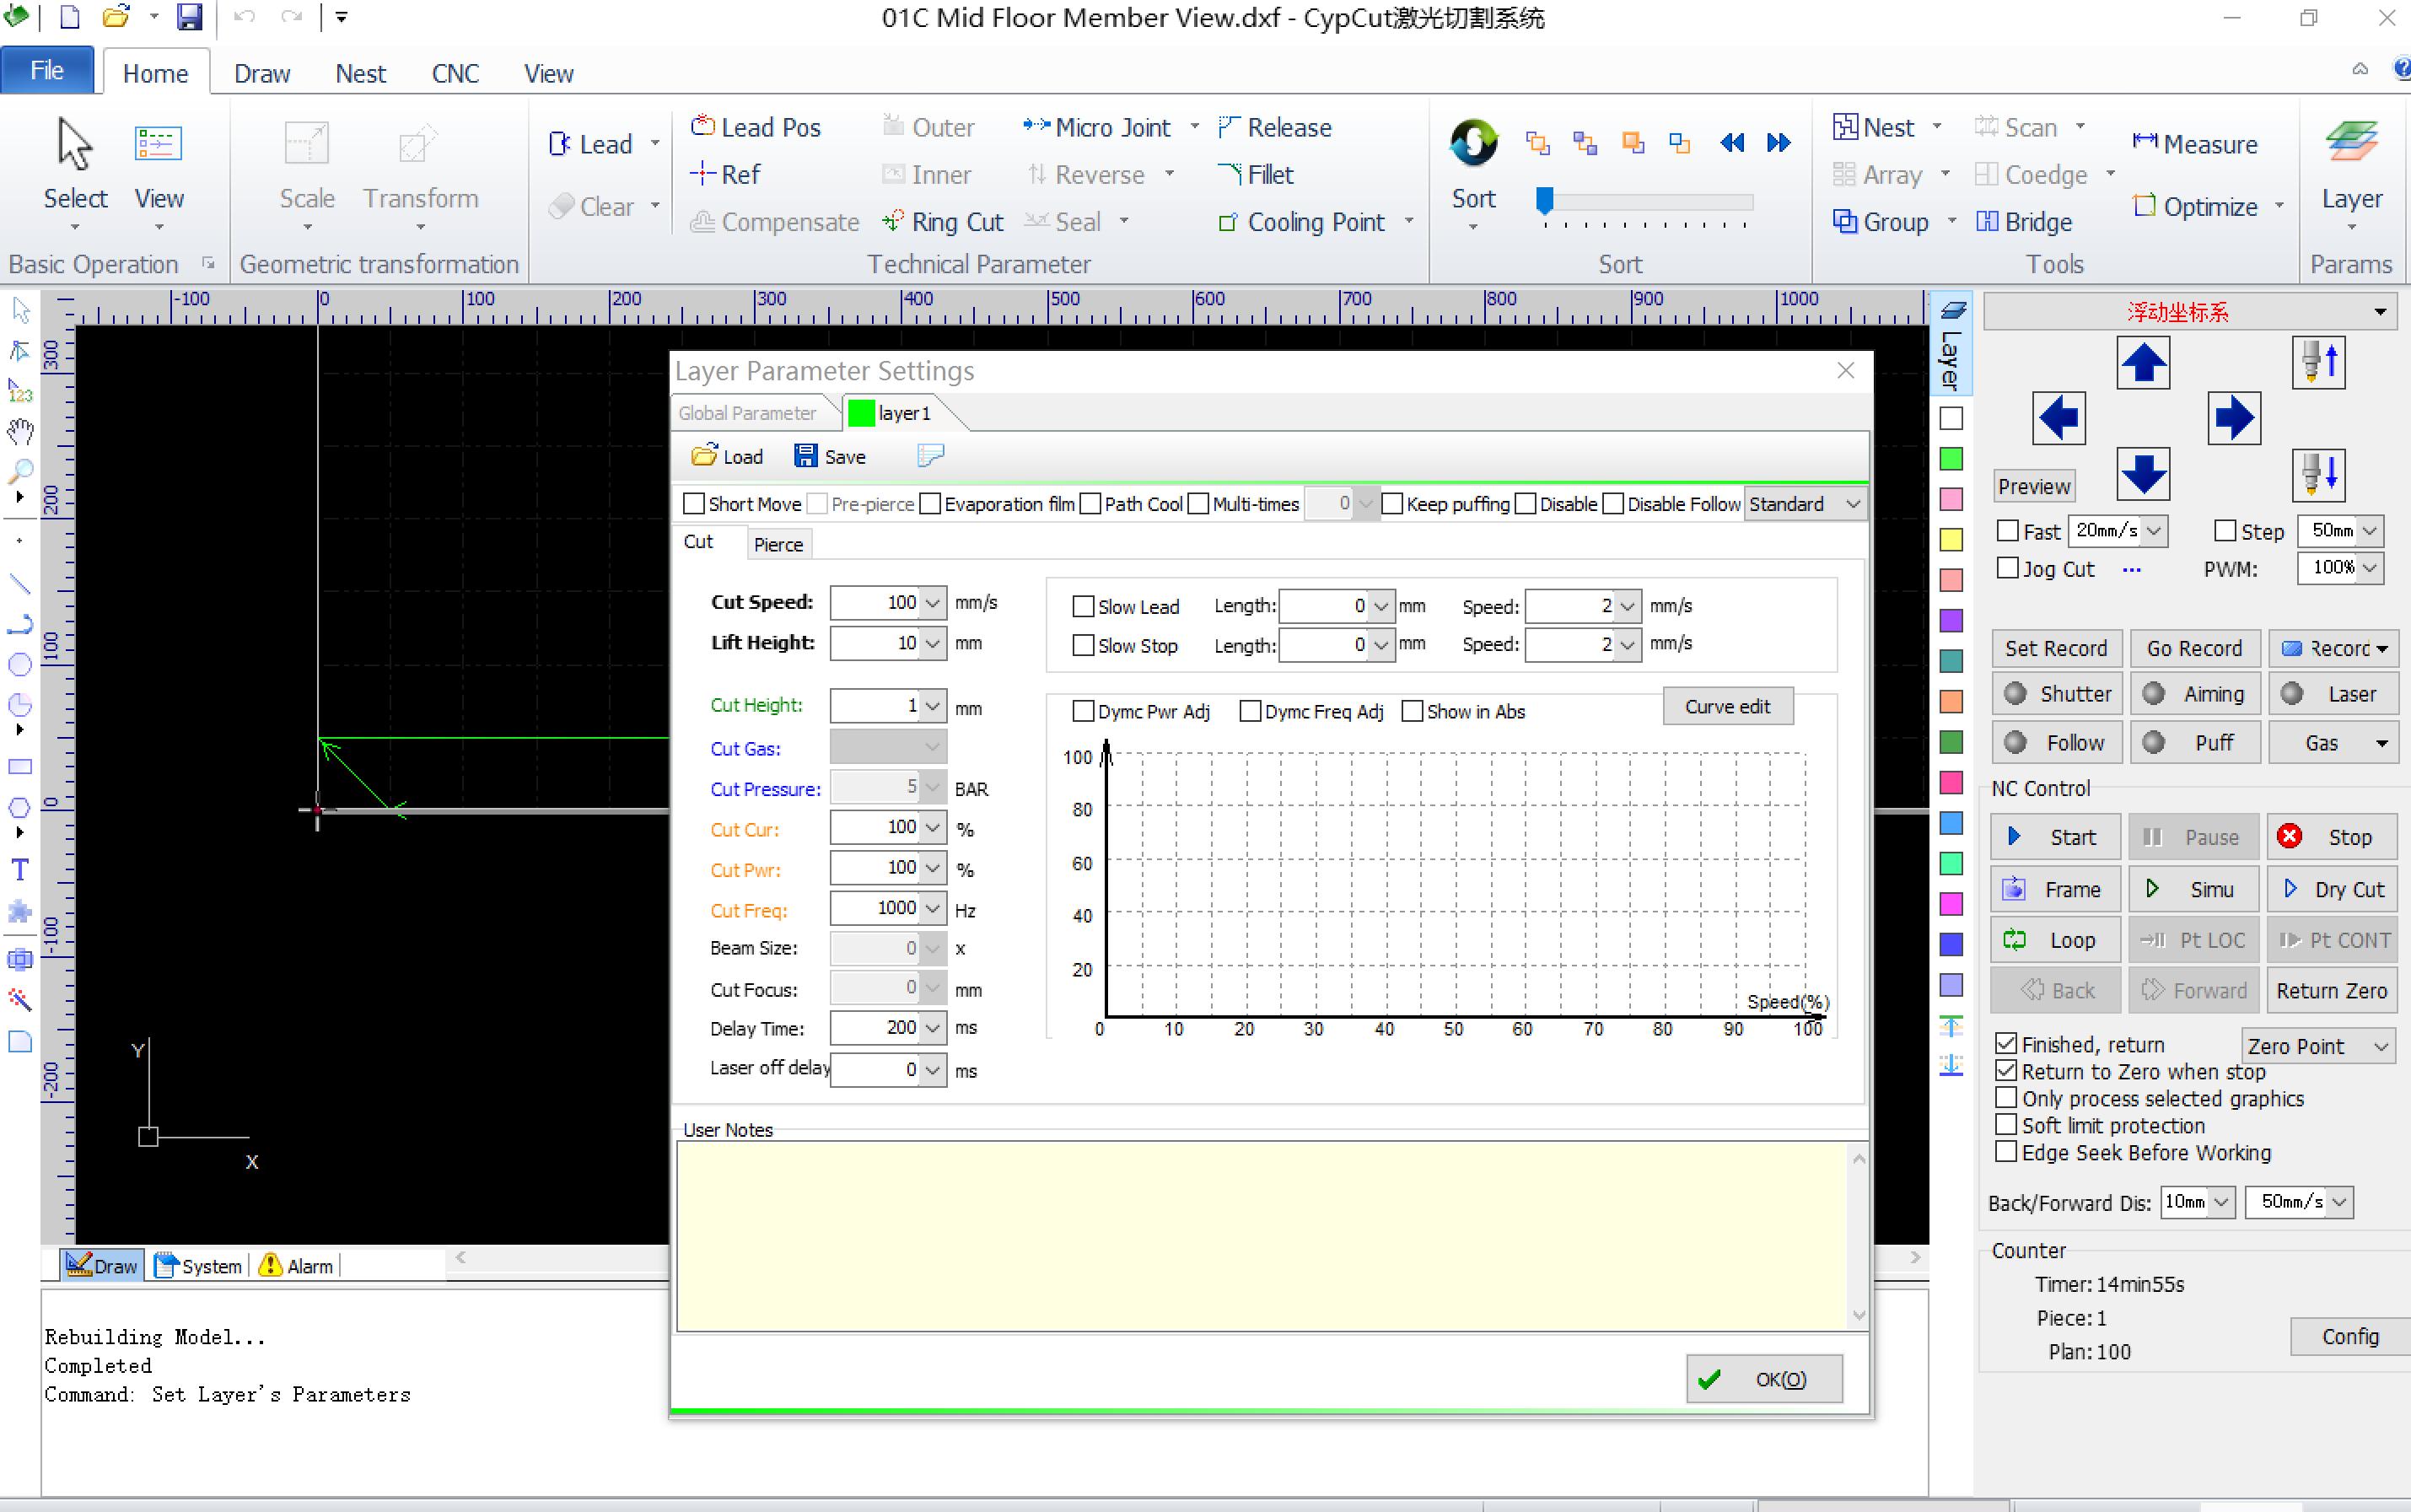Enable Keep puffing checkbox
The height and width of the screenshot is (1512, 2411).
pyautogui.click(x=1392, y=504)
